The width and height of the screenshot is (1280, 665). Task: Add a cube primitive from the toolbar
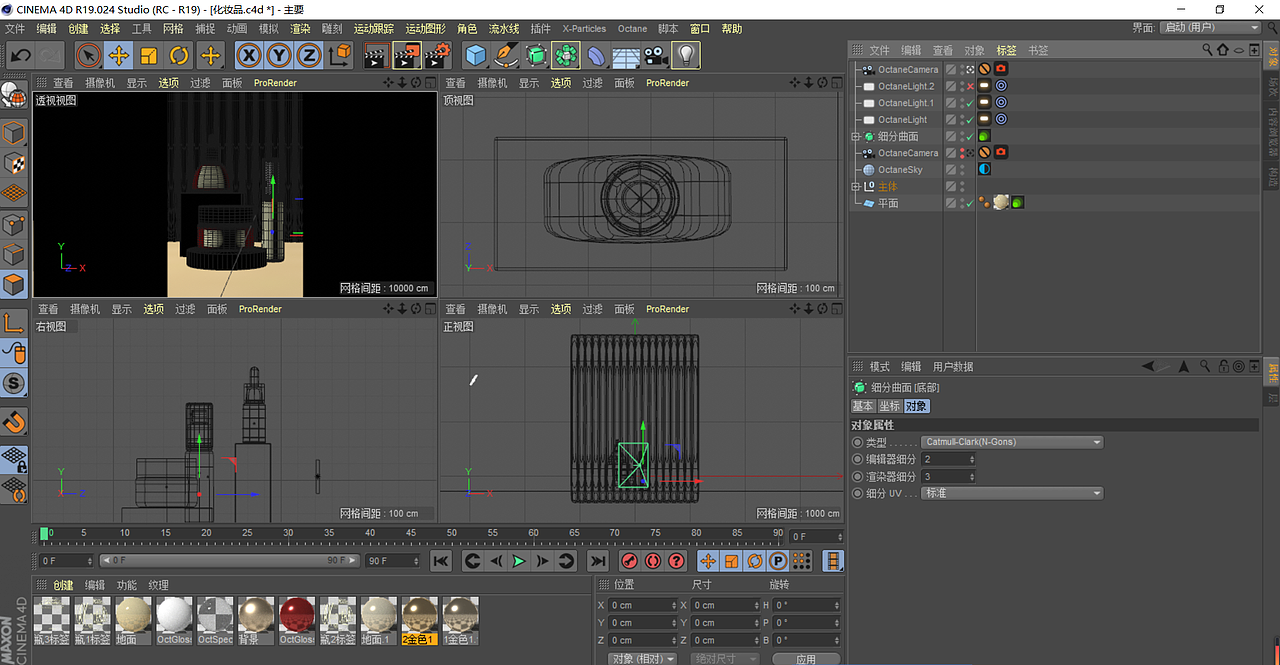click(476, 55)
